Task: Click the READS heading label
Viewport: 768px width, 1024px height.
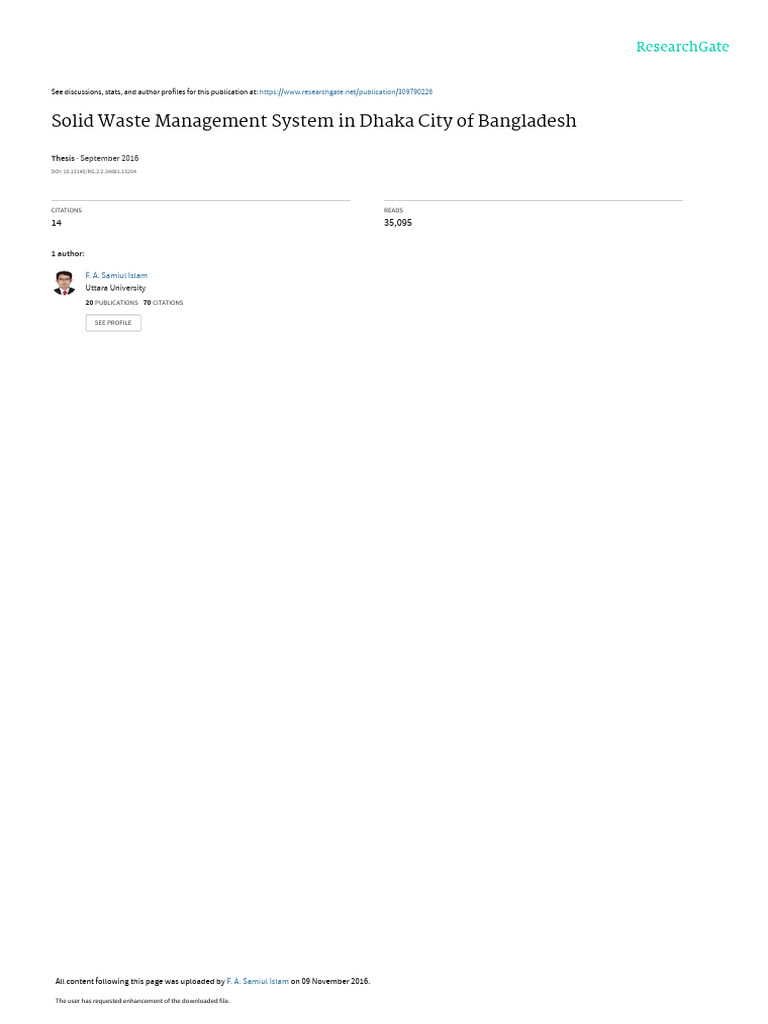Action: click(393, 210)
